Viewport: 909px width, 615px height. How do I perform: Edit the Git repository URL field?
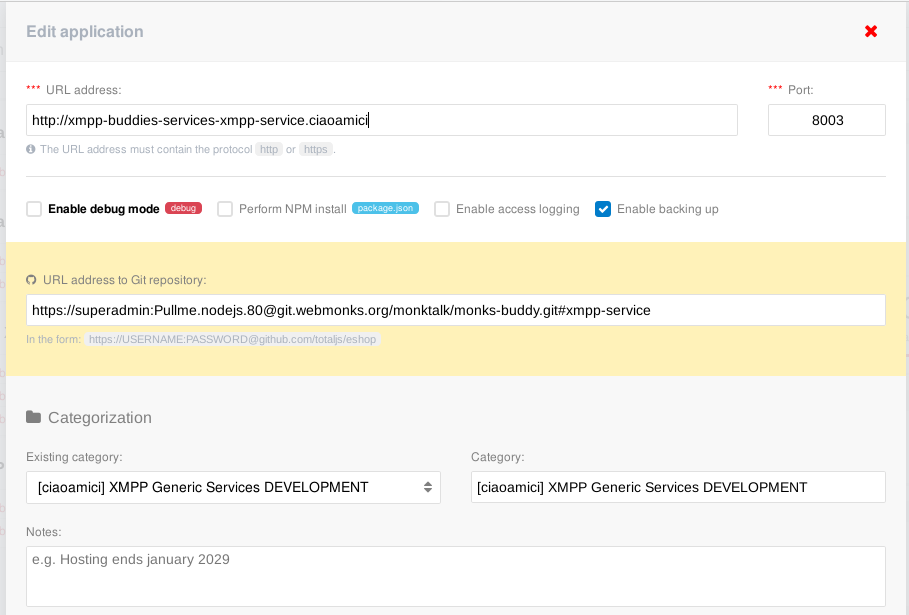pos(455,310)
